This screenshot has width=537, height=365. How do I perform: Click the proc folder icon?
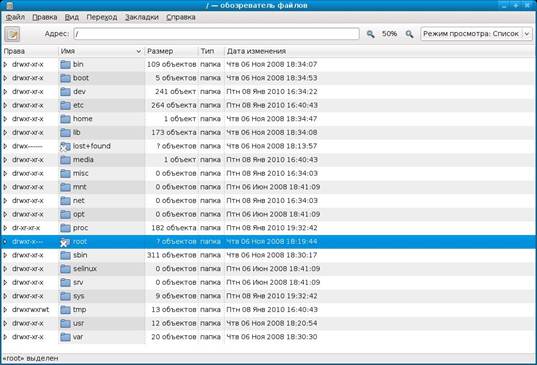click(x=65, y=228)
